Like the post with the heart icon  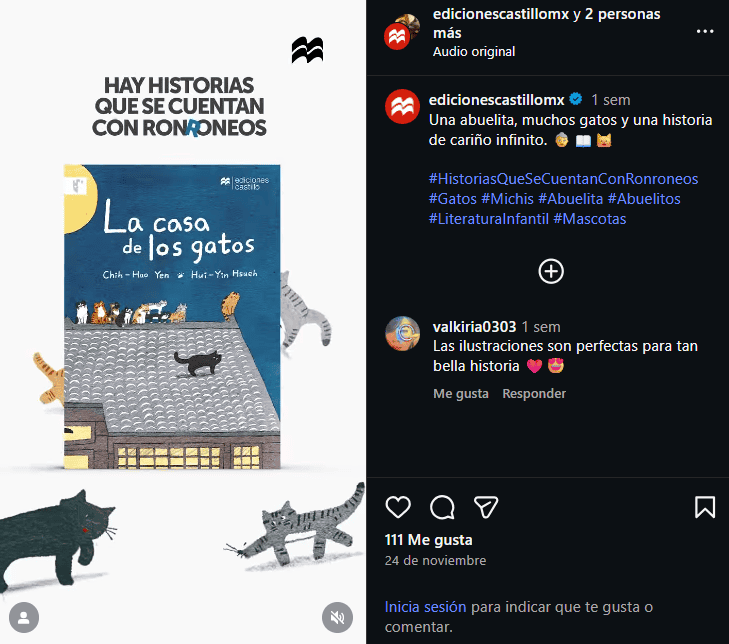click(x=398, y=507)
